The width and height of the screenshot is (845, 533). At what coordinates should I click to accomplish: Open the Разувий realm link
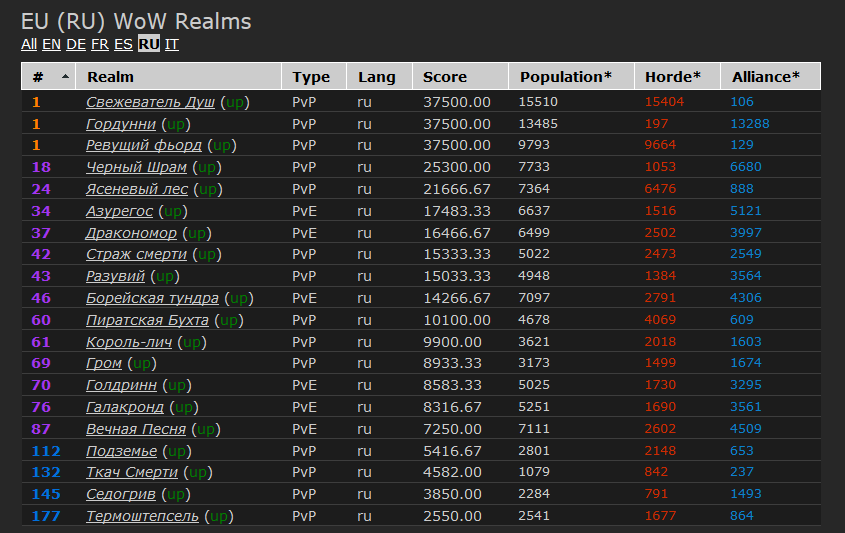115,276
